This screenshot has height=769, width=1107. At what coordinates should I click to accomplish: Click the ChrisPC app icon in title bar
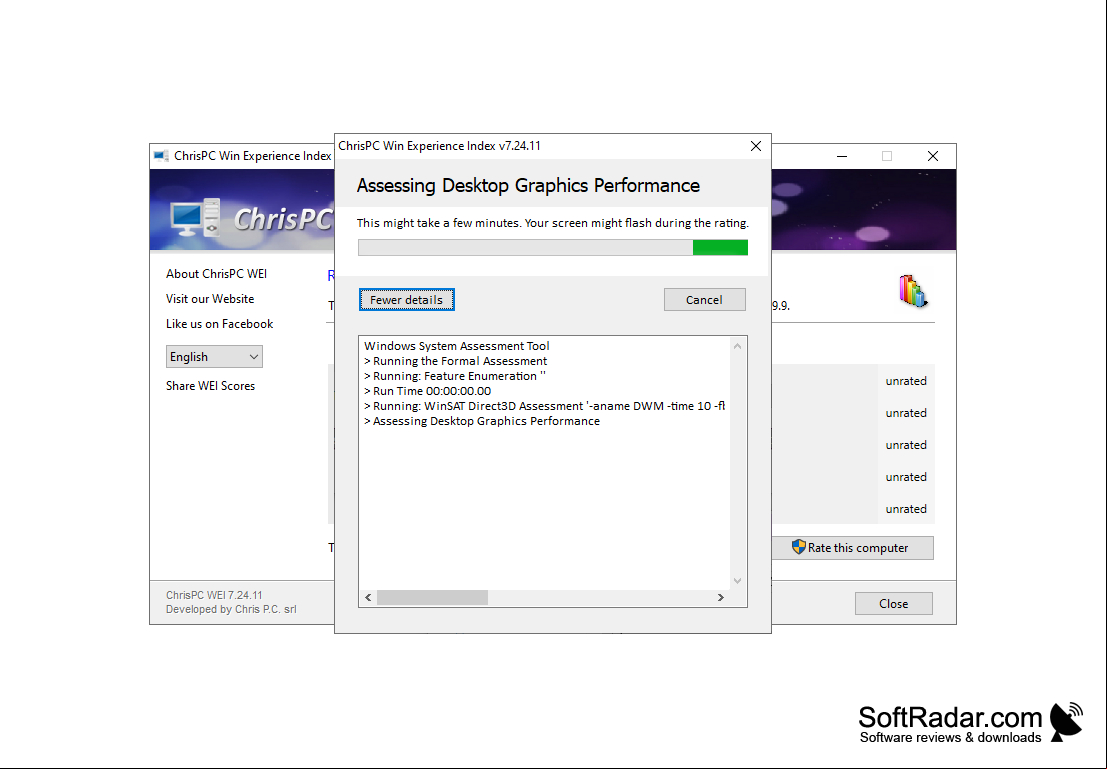(161, 156)
